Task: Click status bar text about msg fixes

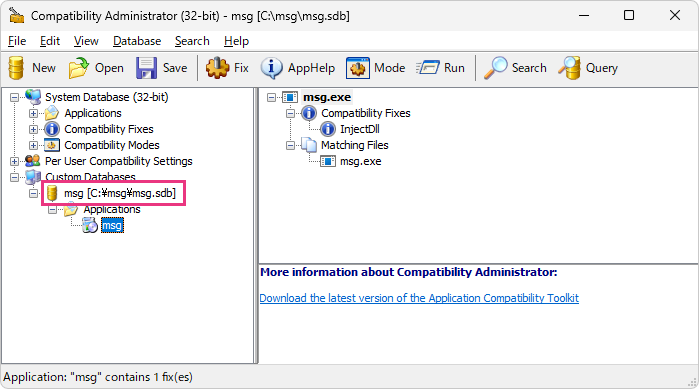Action: tap(98, 377)
